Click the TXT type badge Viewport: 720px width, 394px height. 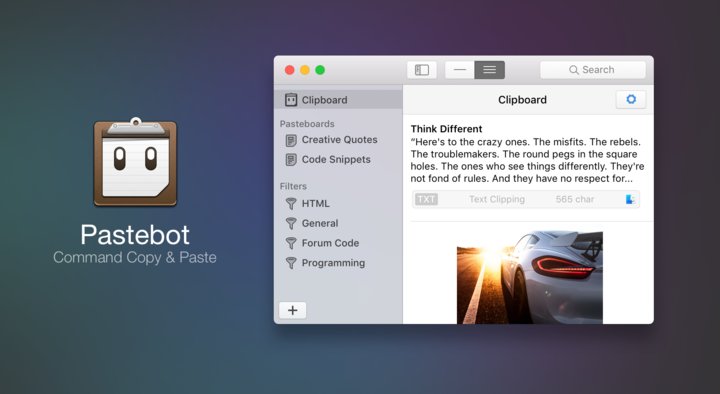(426, 199)
